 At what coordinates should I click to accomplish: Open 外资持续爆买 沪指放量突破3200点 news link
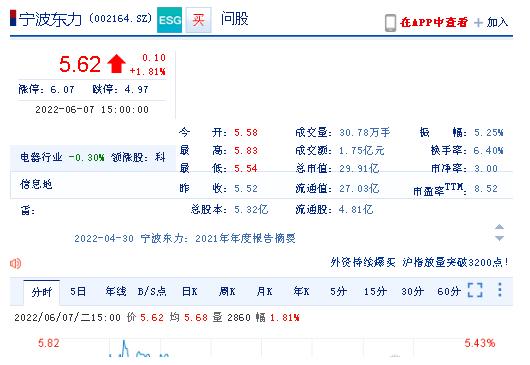click(x=419, y=262)
